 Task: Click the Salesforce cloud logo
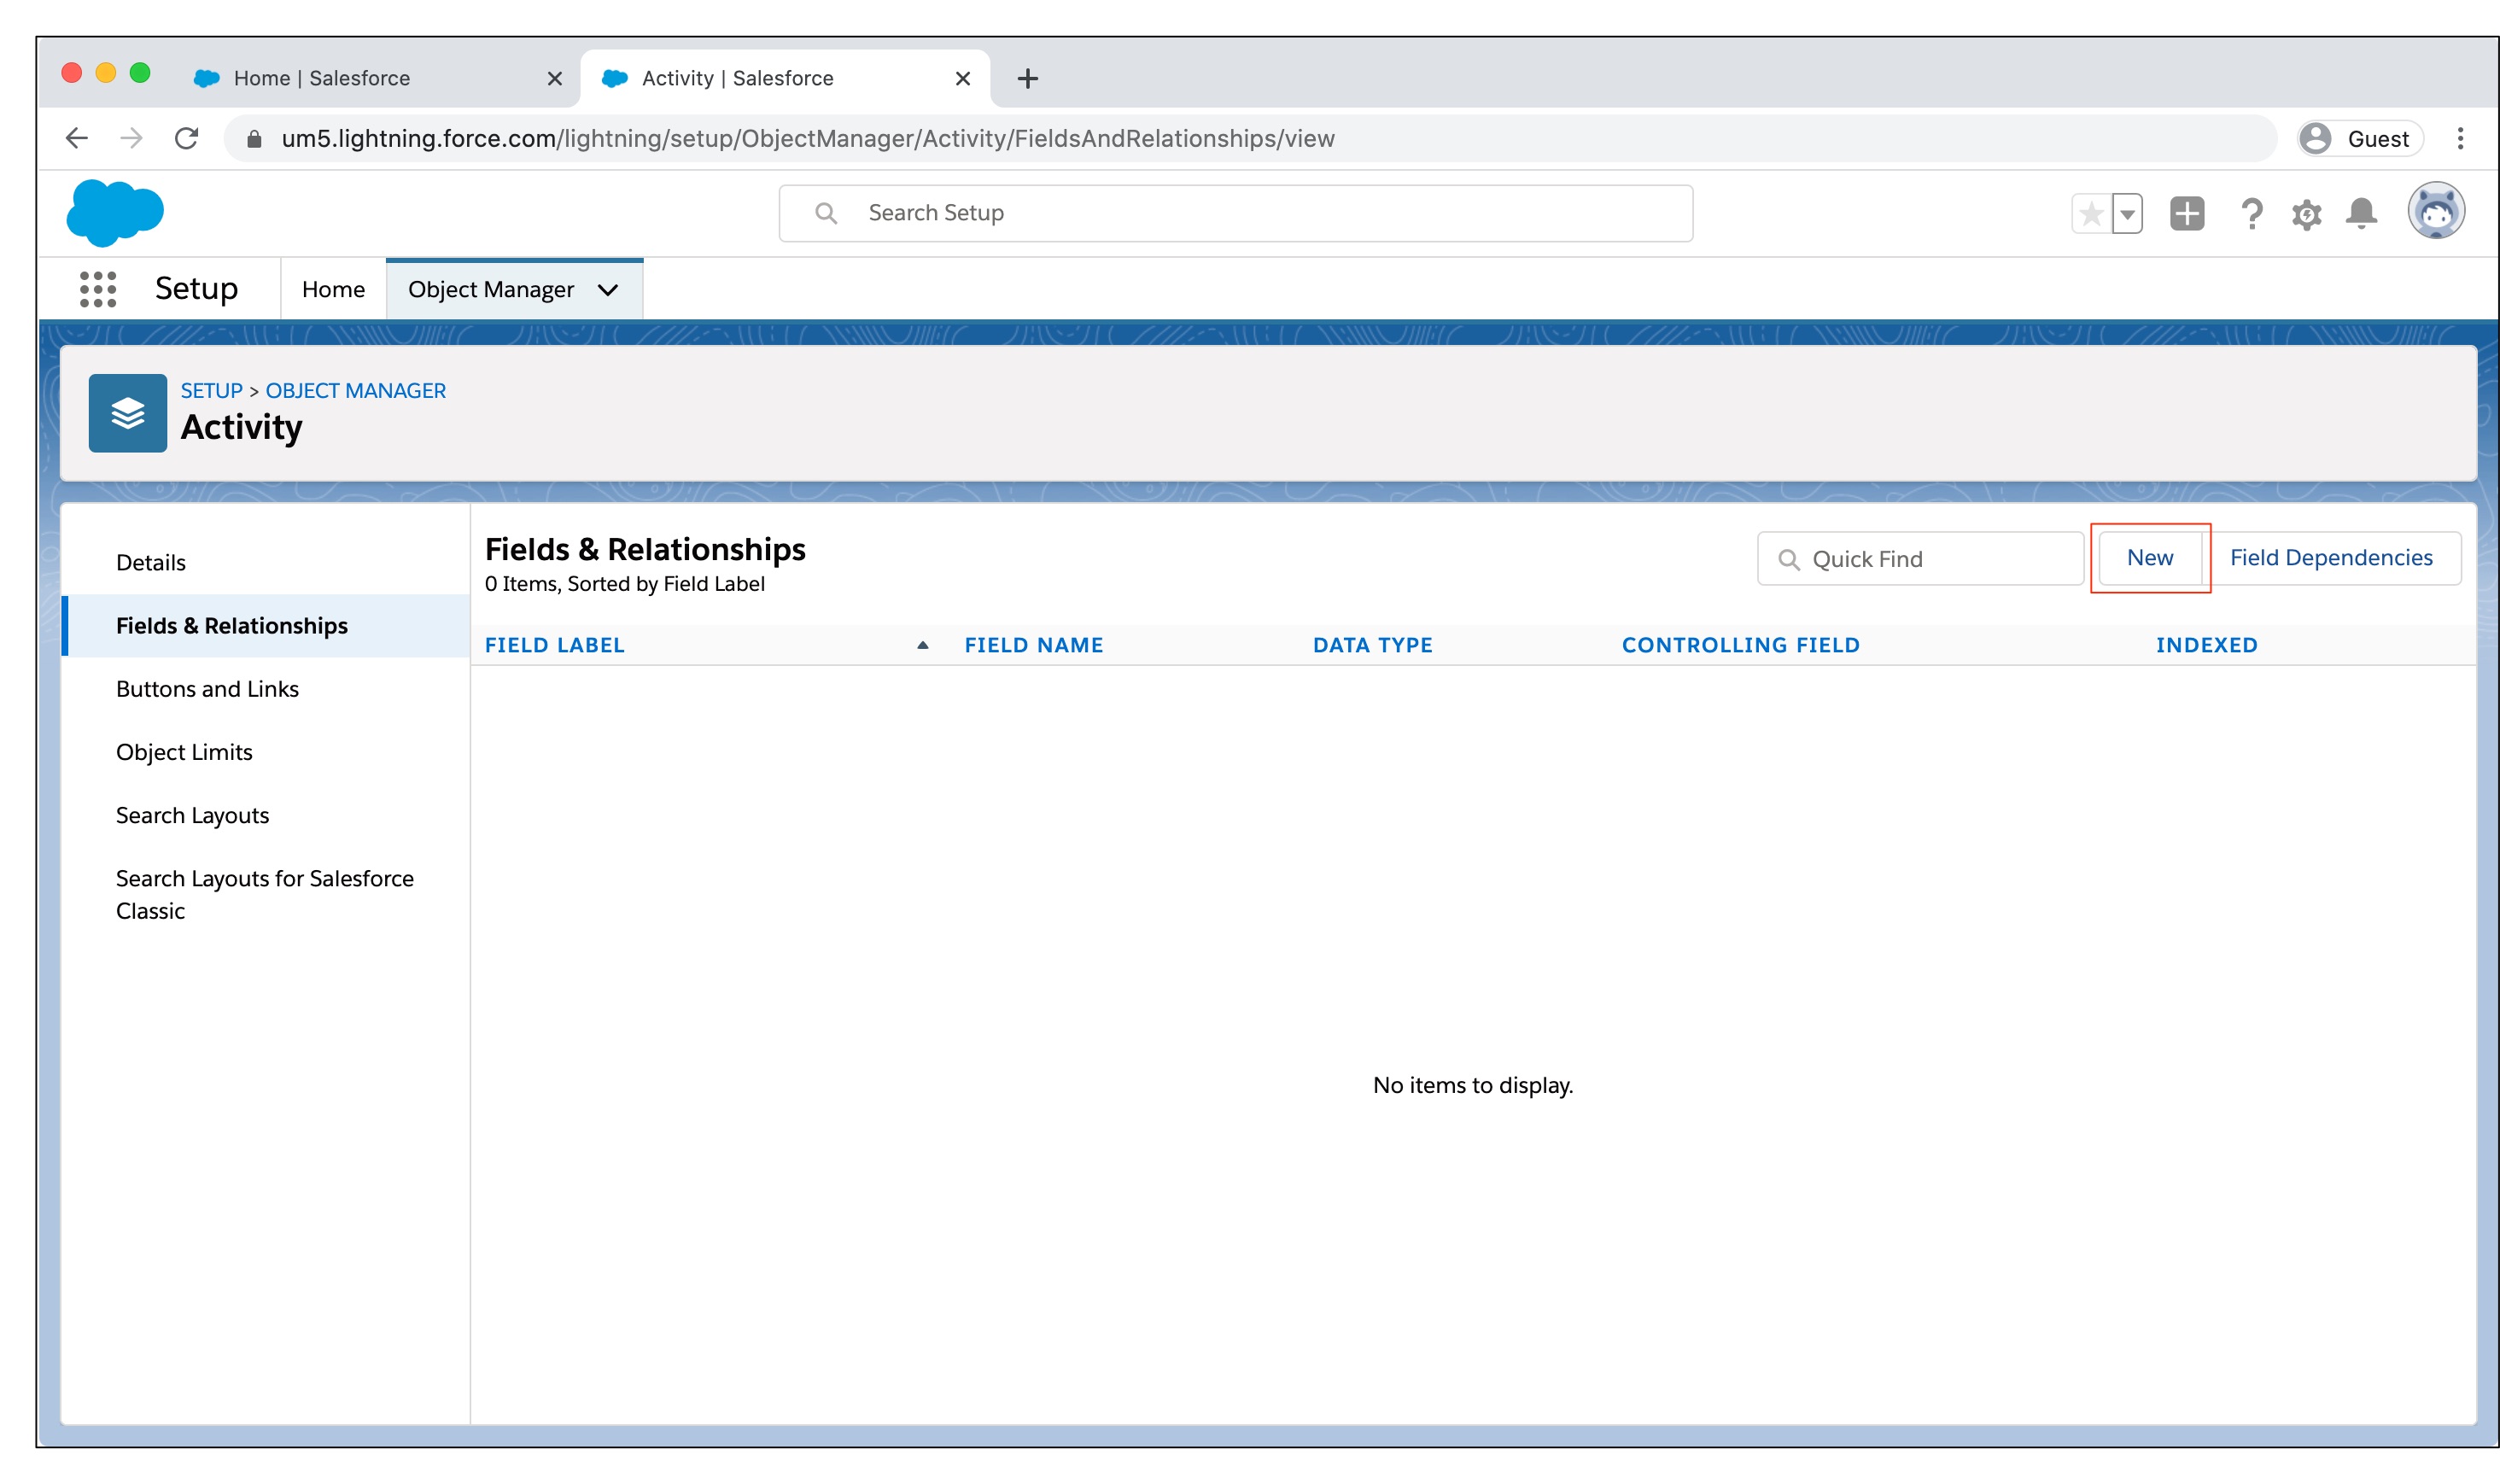[x=115, y=212]
